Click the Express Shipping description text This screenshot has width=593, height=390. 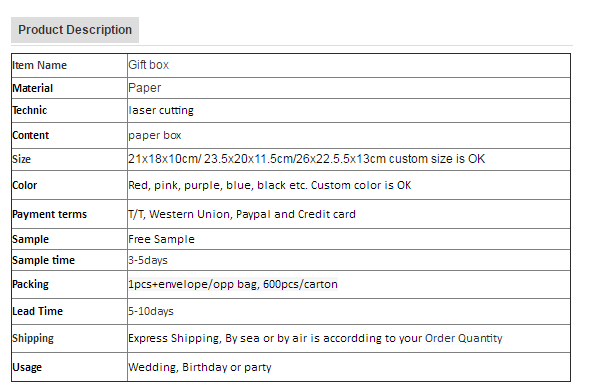point(315,338)
